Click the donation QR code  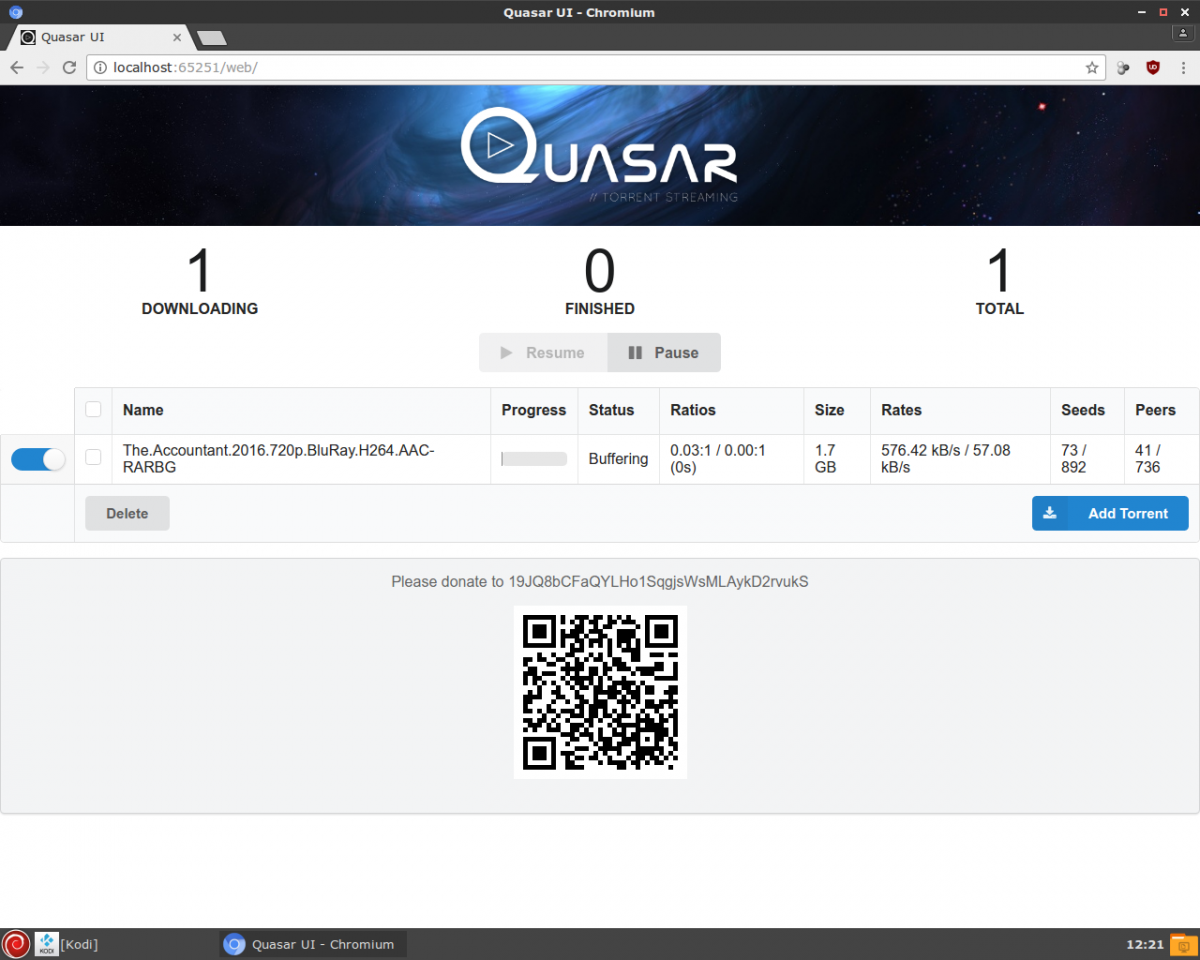click(600, 692)
